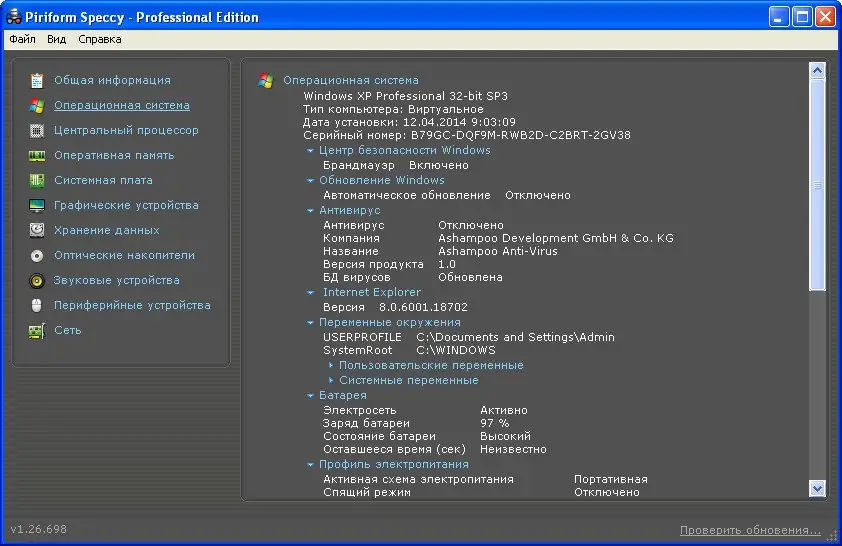Click the vertical scrollbar thumb

point(817,185)
